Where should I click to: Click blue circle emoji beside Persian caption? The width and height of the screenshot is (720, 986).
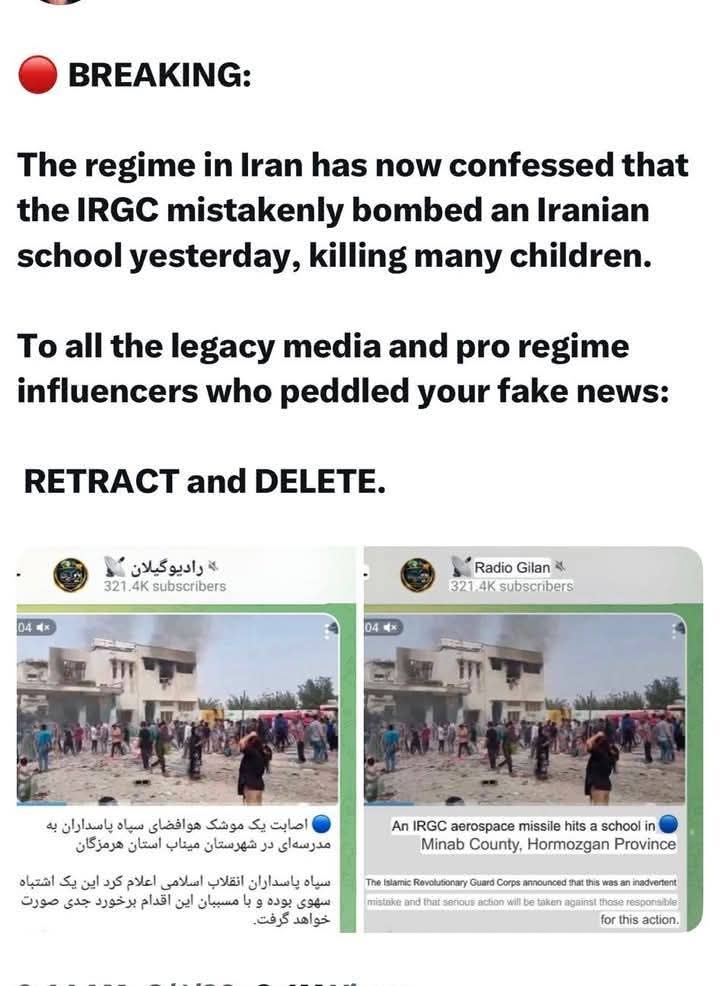tap(321, 823)
